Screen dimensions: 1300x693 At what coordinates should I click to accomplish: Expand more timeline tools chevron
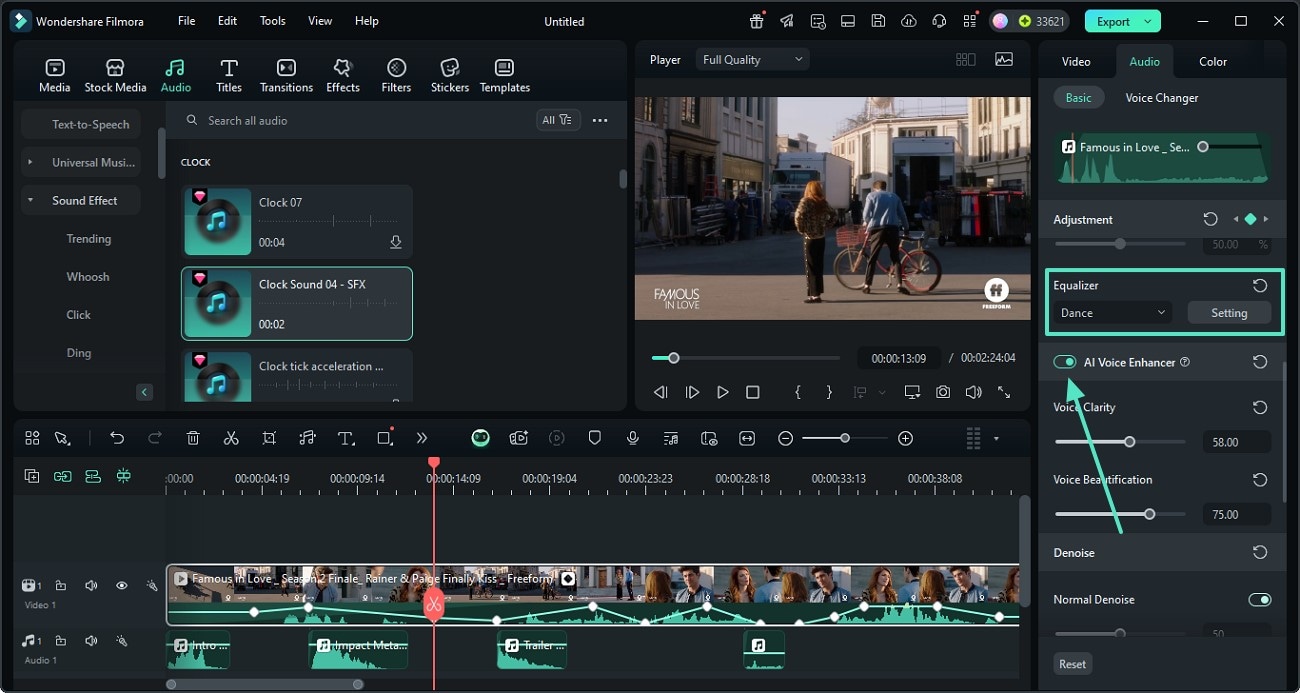pyautogui.click(x=422, y=438)
